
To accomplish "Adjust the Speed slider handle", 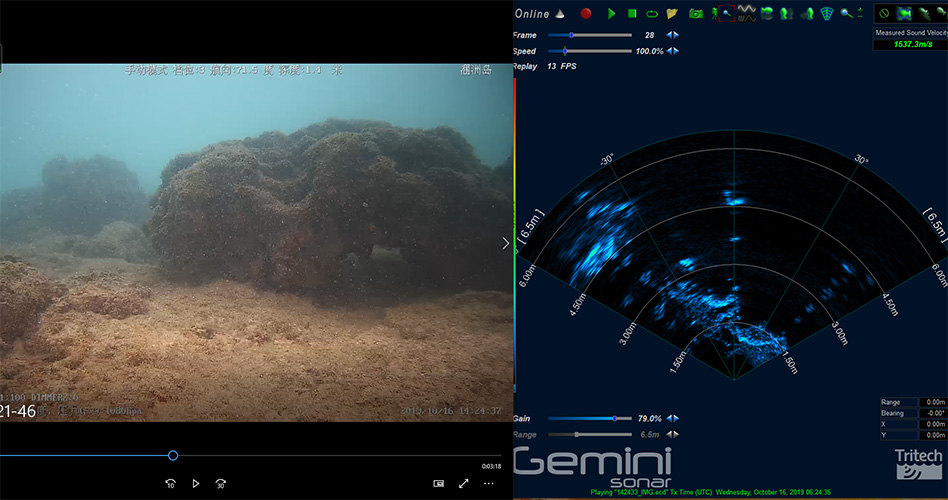I will tap(565, 51).
